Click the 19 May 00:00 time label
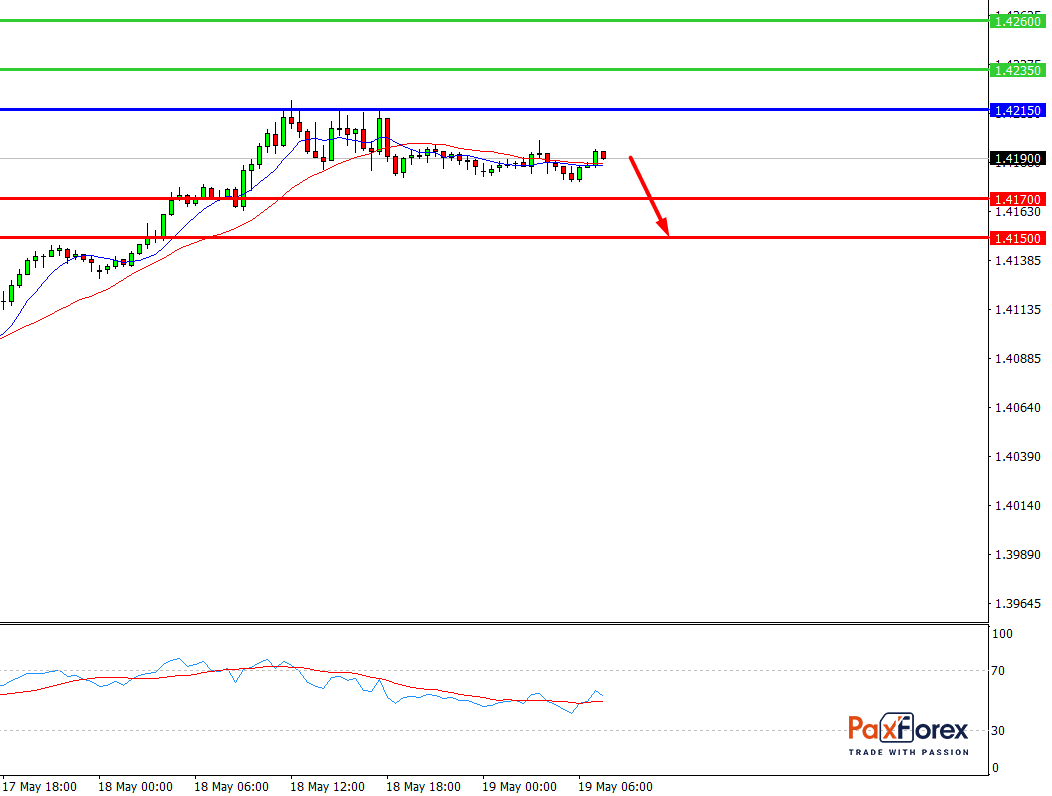1052x796 pixels. tap(519, 787)
